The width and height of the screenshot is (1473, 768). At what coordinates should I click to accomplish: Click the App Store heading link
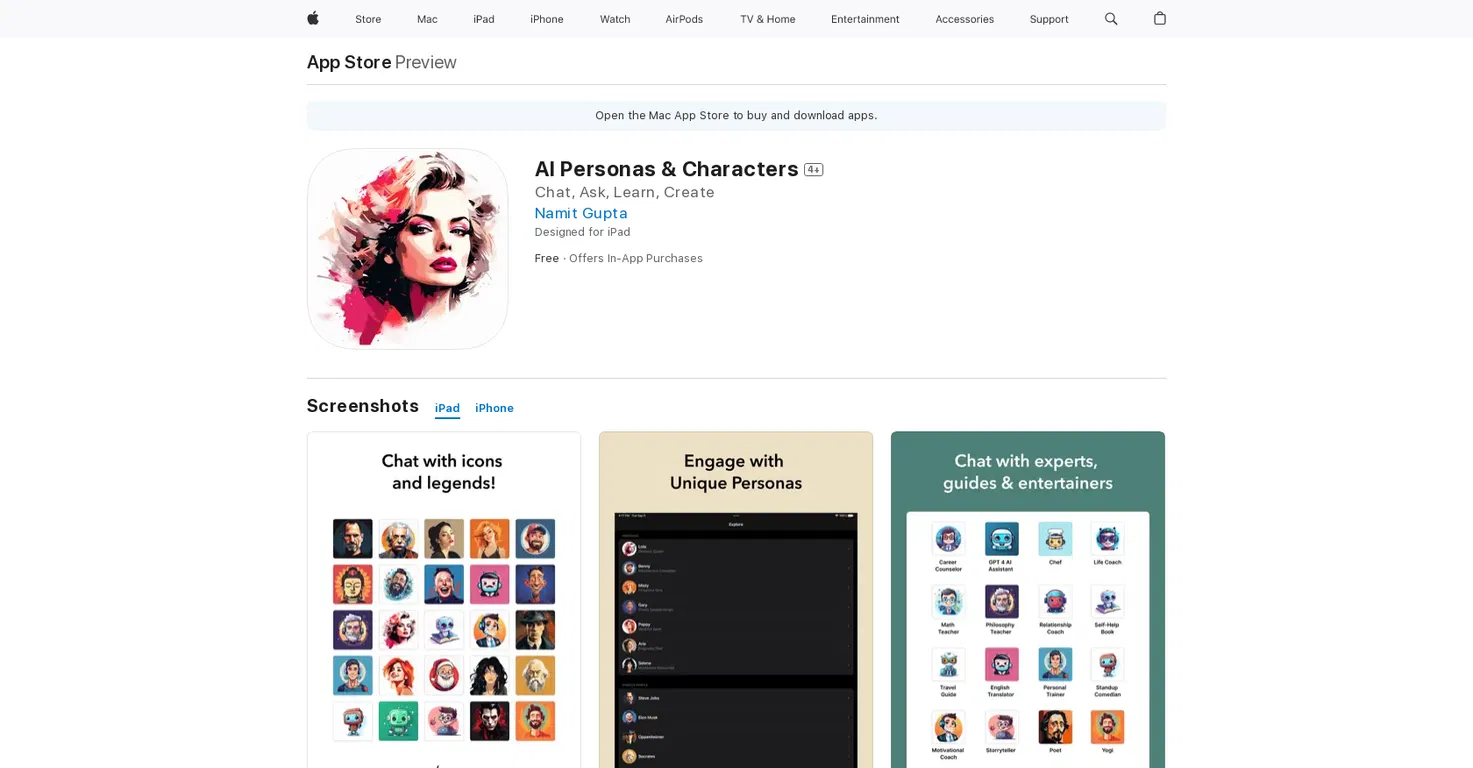(349, 62)
